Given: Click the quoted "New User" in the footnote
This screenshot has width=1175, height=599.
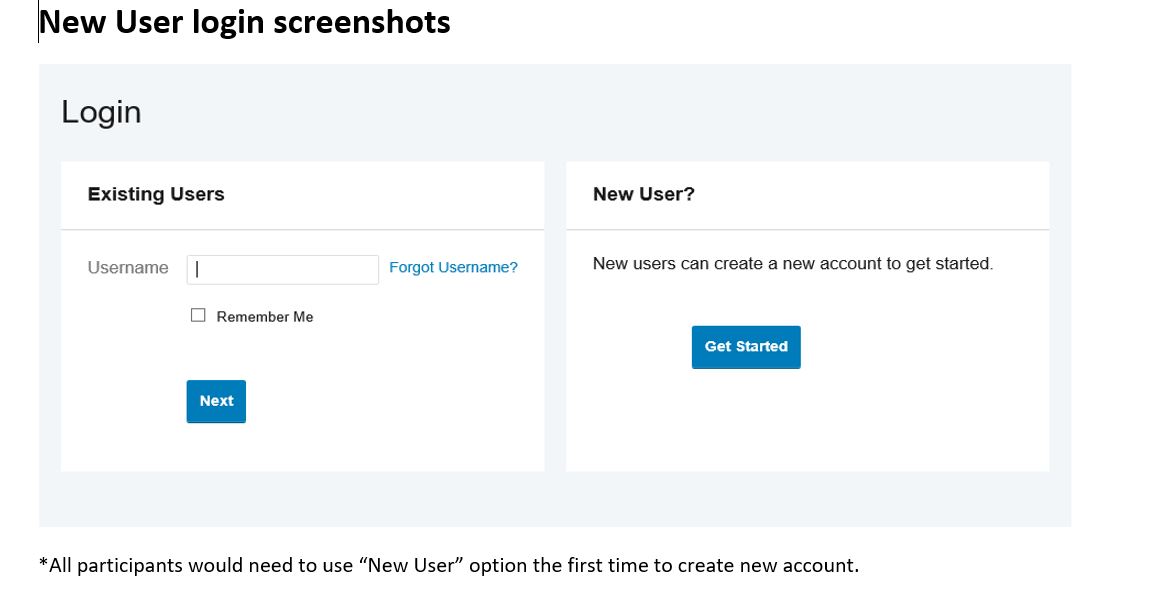Looking at the screenshot, I should point(410,566).
